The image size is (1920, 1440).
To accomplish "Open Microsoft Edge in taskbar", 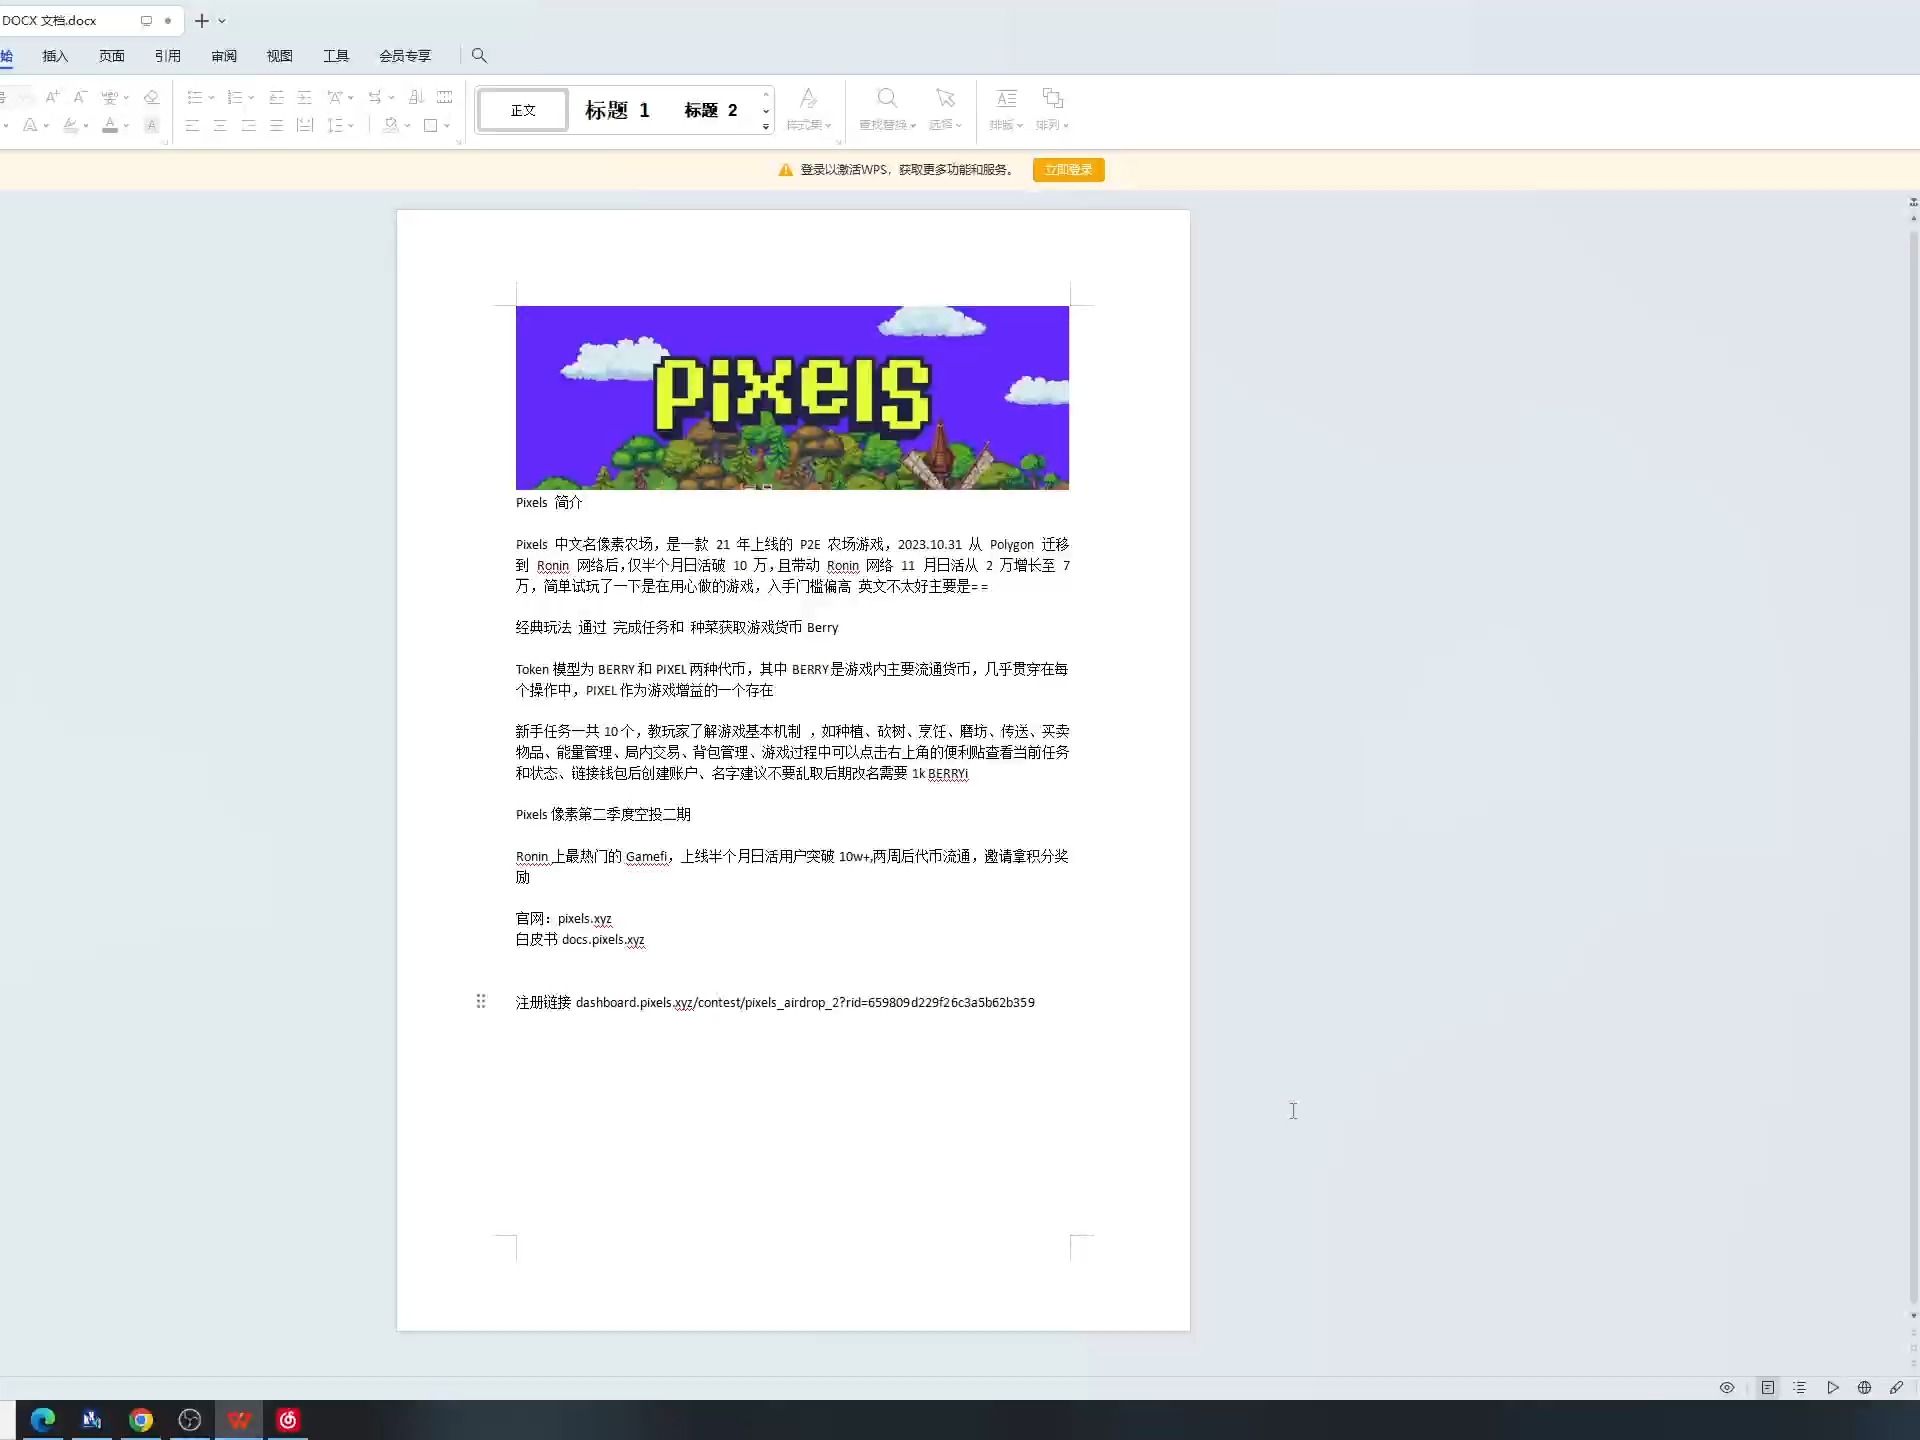I will (x=43, y=1419).
